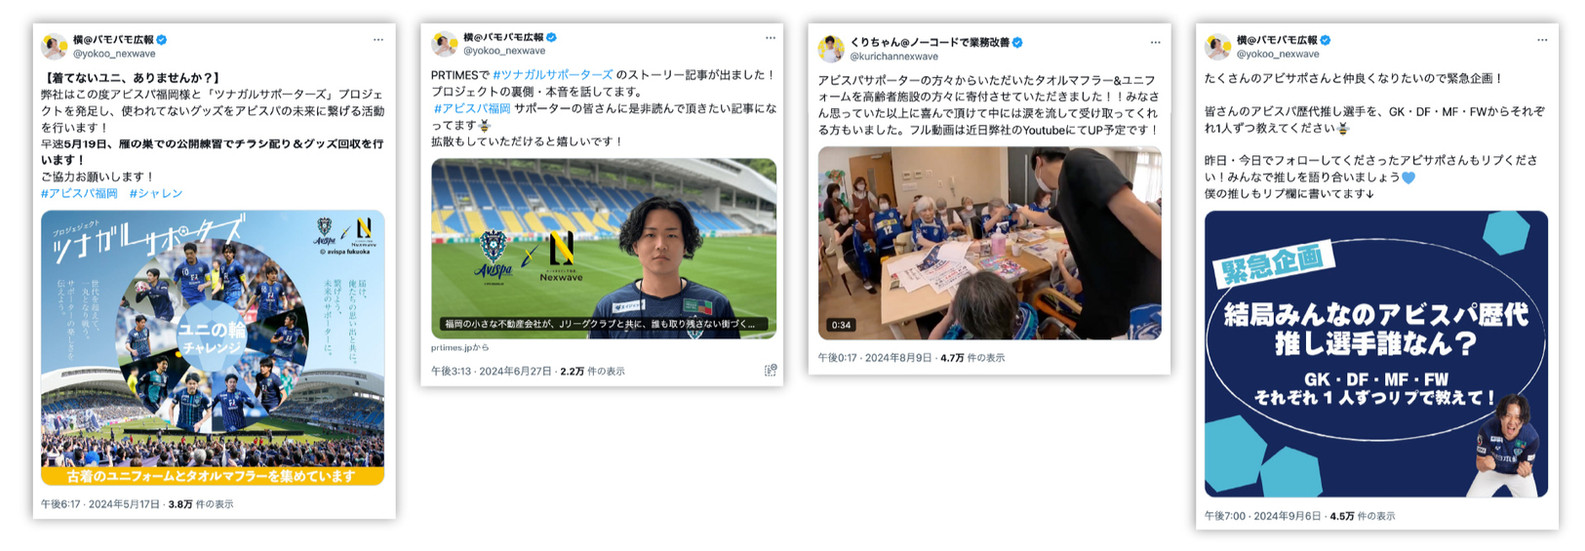Open more options on fourth tweet card

(x=1543, y=40)
